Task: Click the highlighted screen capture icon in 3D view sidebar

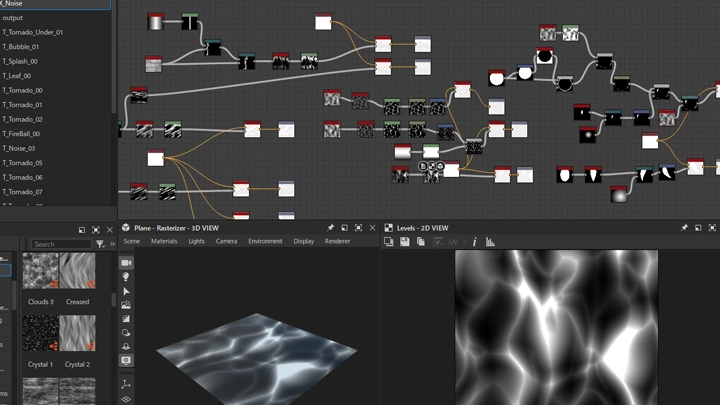Action: 126,360
